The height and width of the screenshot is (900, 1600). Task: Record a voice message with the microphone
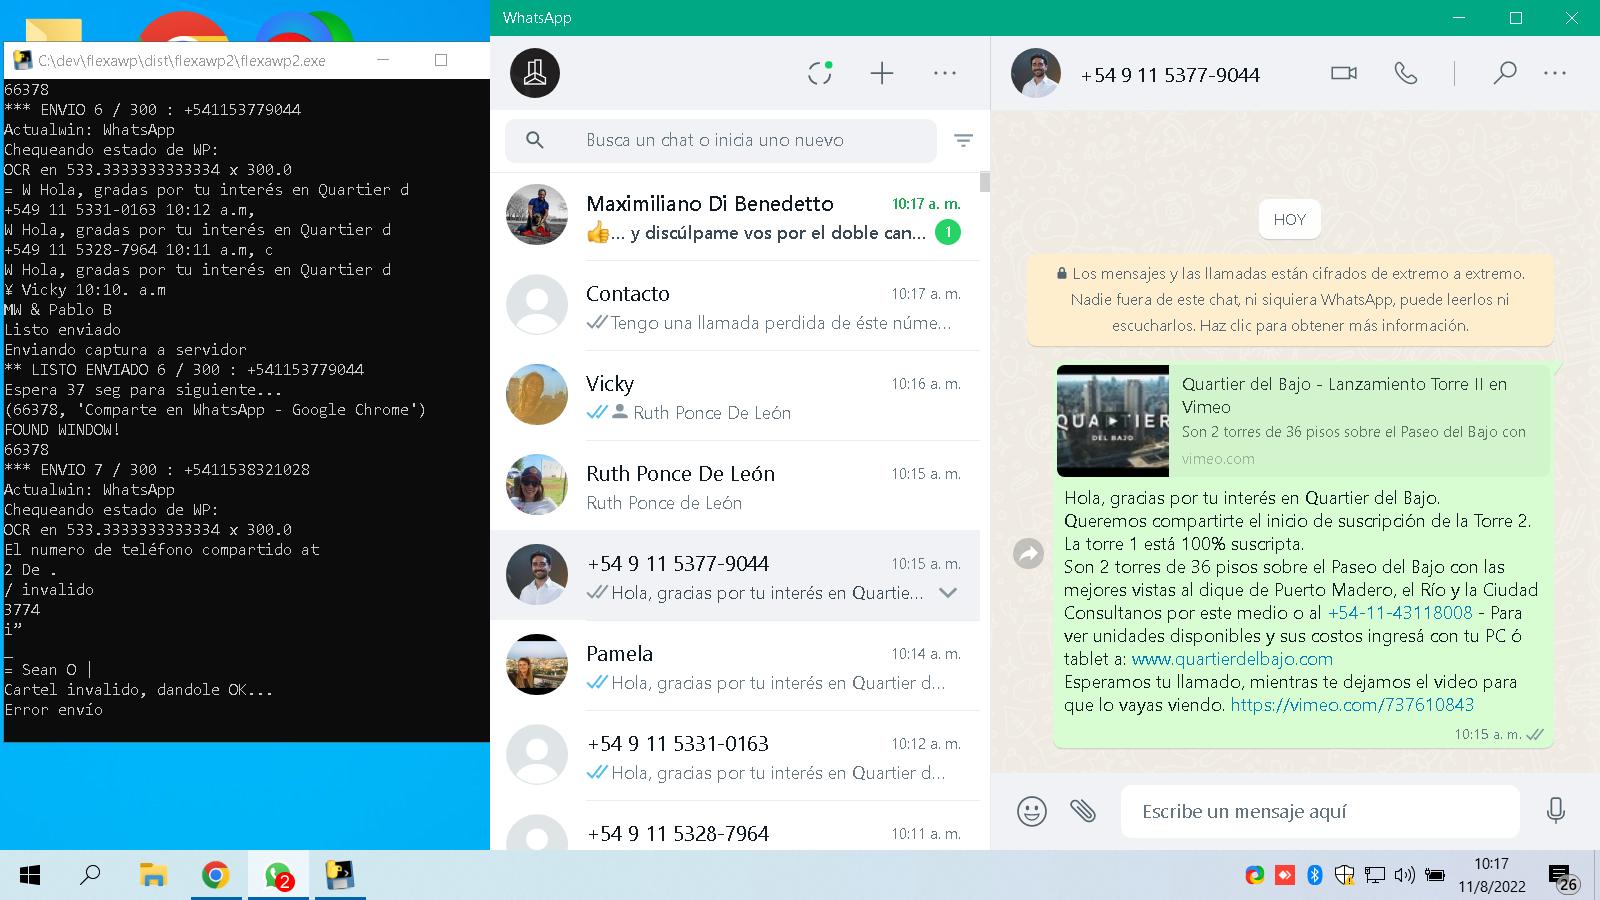[x=1555, y=811]
